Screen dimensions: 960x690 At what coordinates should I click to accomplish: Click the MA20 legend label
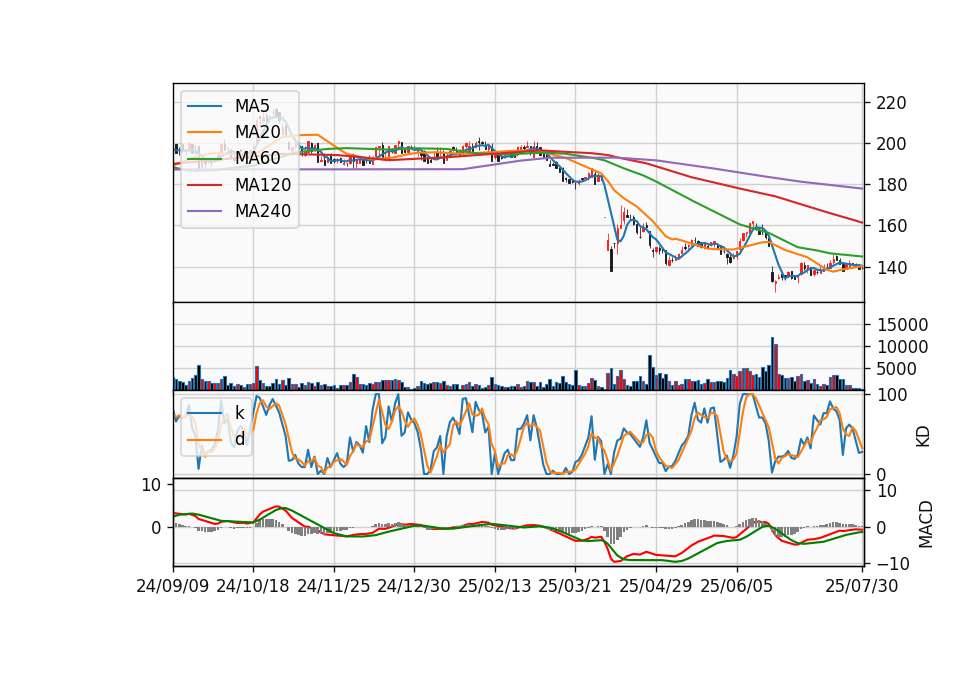coord(258,132)
